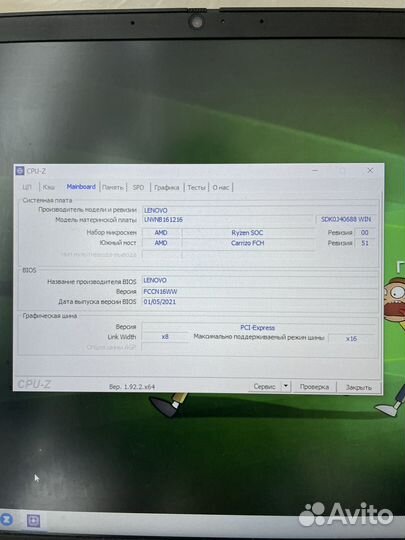The image size is (405, 540).
Task: Click the Link Width value x8
Action: 165,337
